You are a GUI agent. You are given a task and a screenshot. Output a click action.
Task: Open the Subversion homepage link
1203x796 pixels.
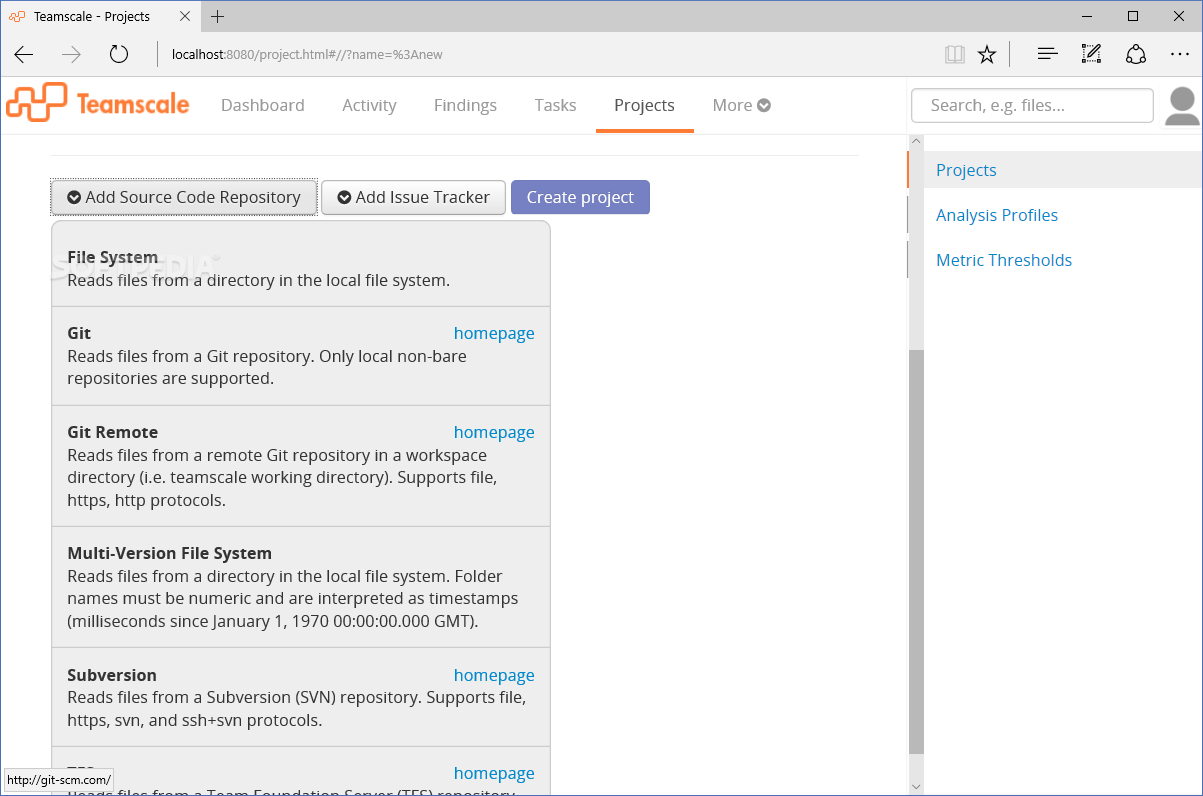pyautogui.click(x=494, y=675)
